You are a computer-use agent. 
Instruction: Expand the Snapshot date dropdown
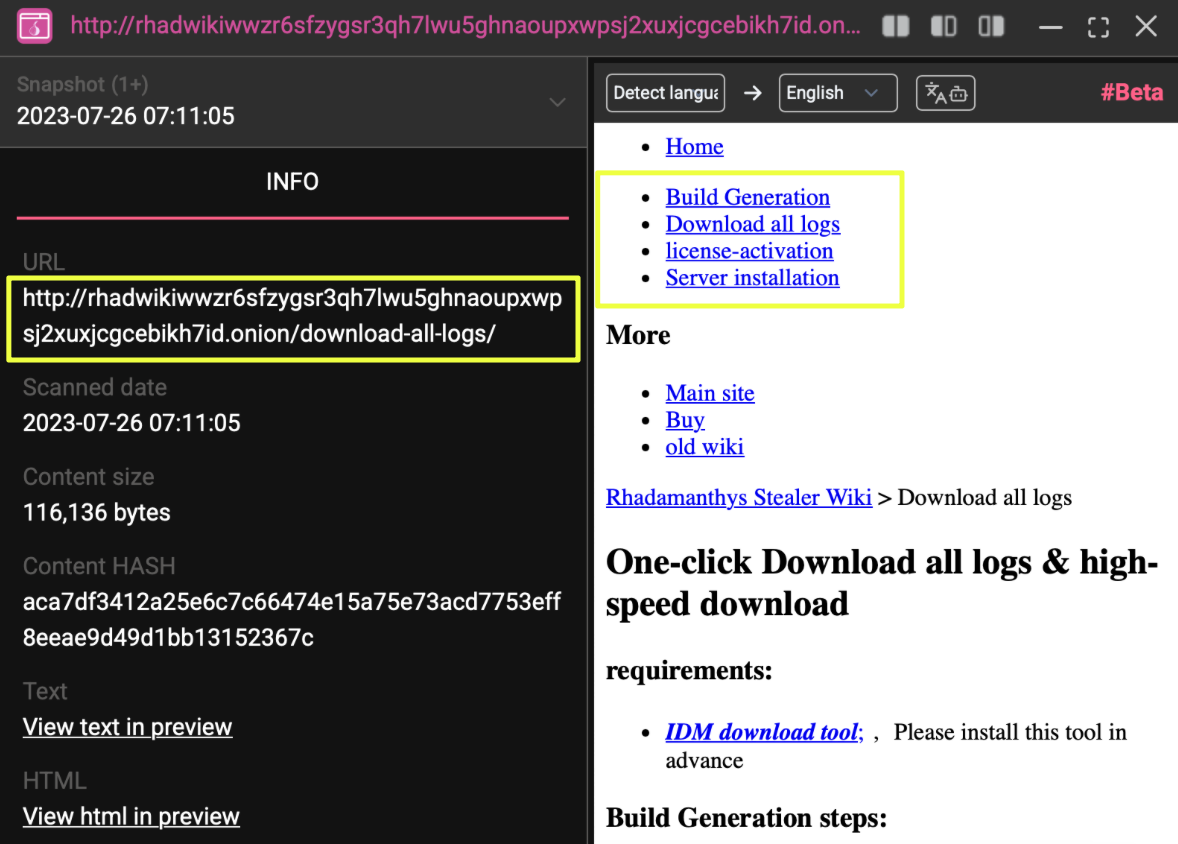[x=557, y=102]
